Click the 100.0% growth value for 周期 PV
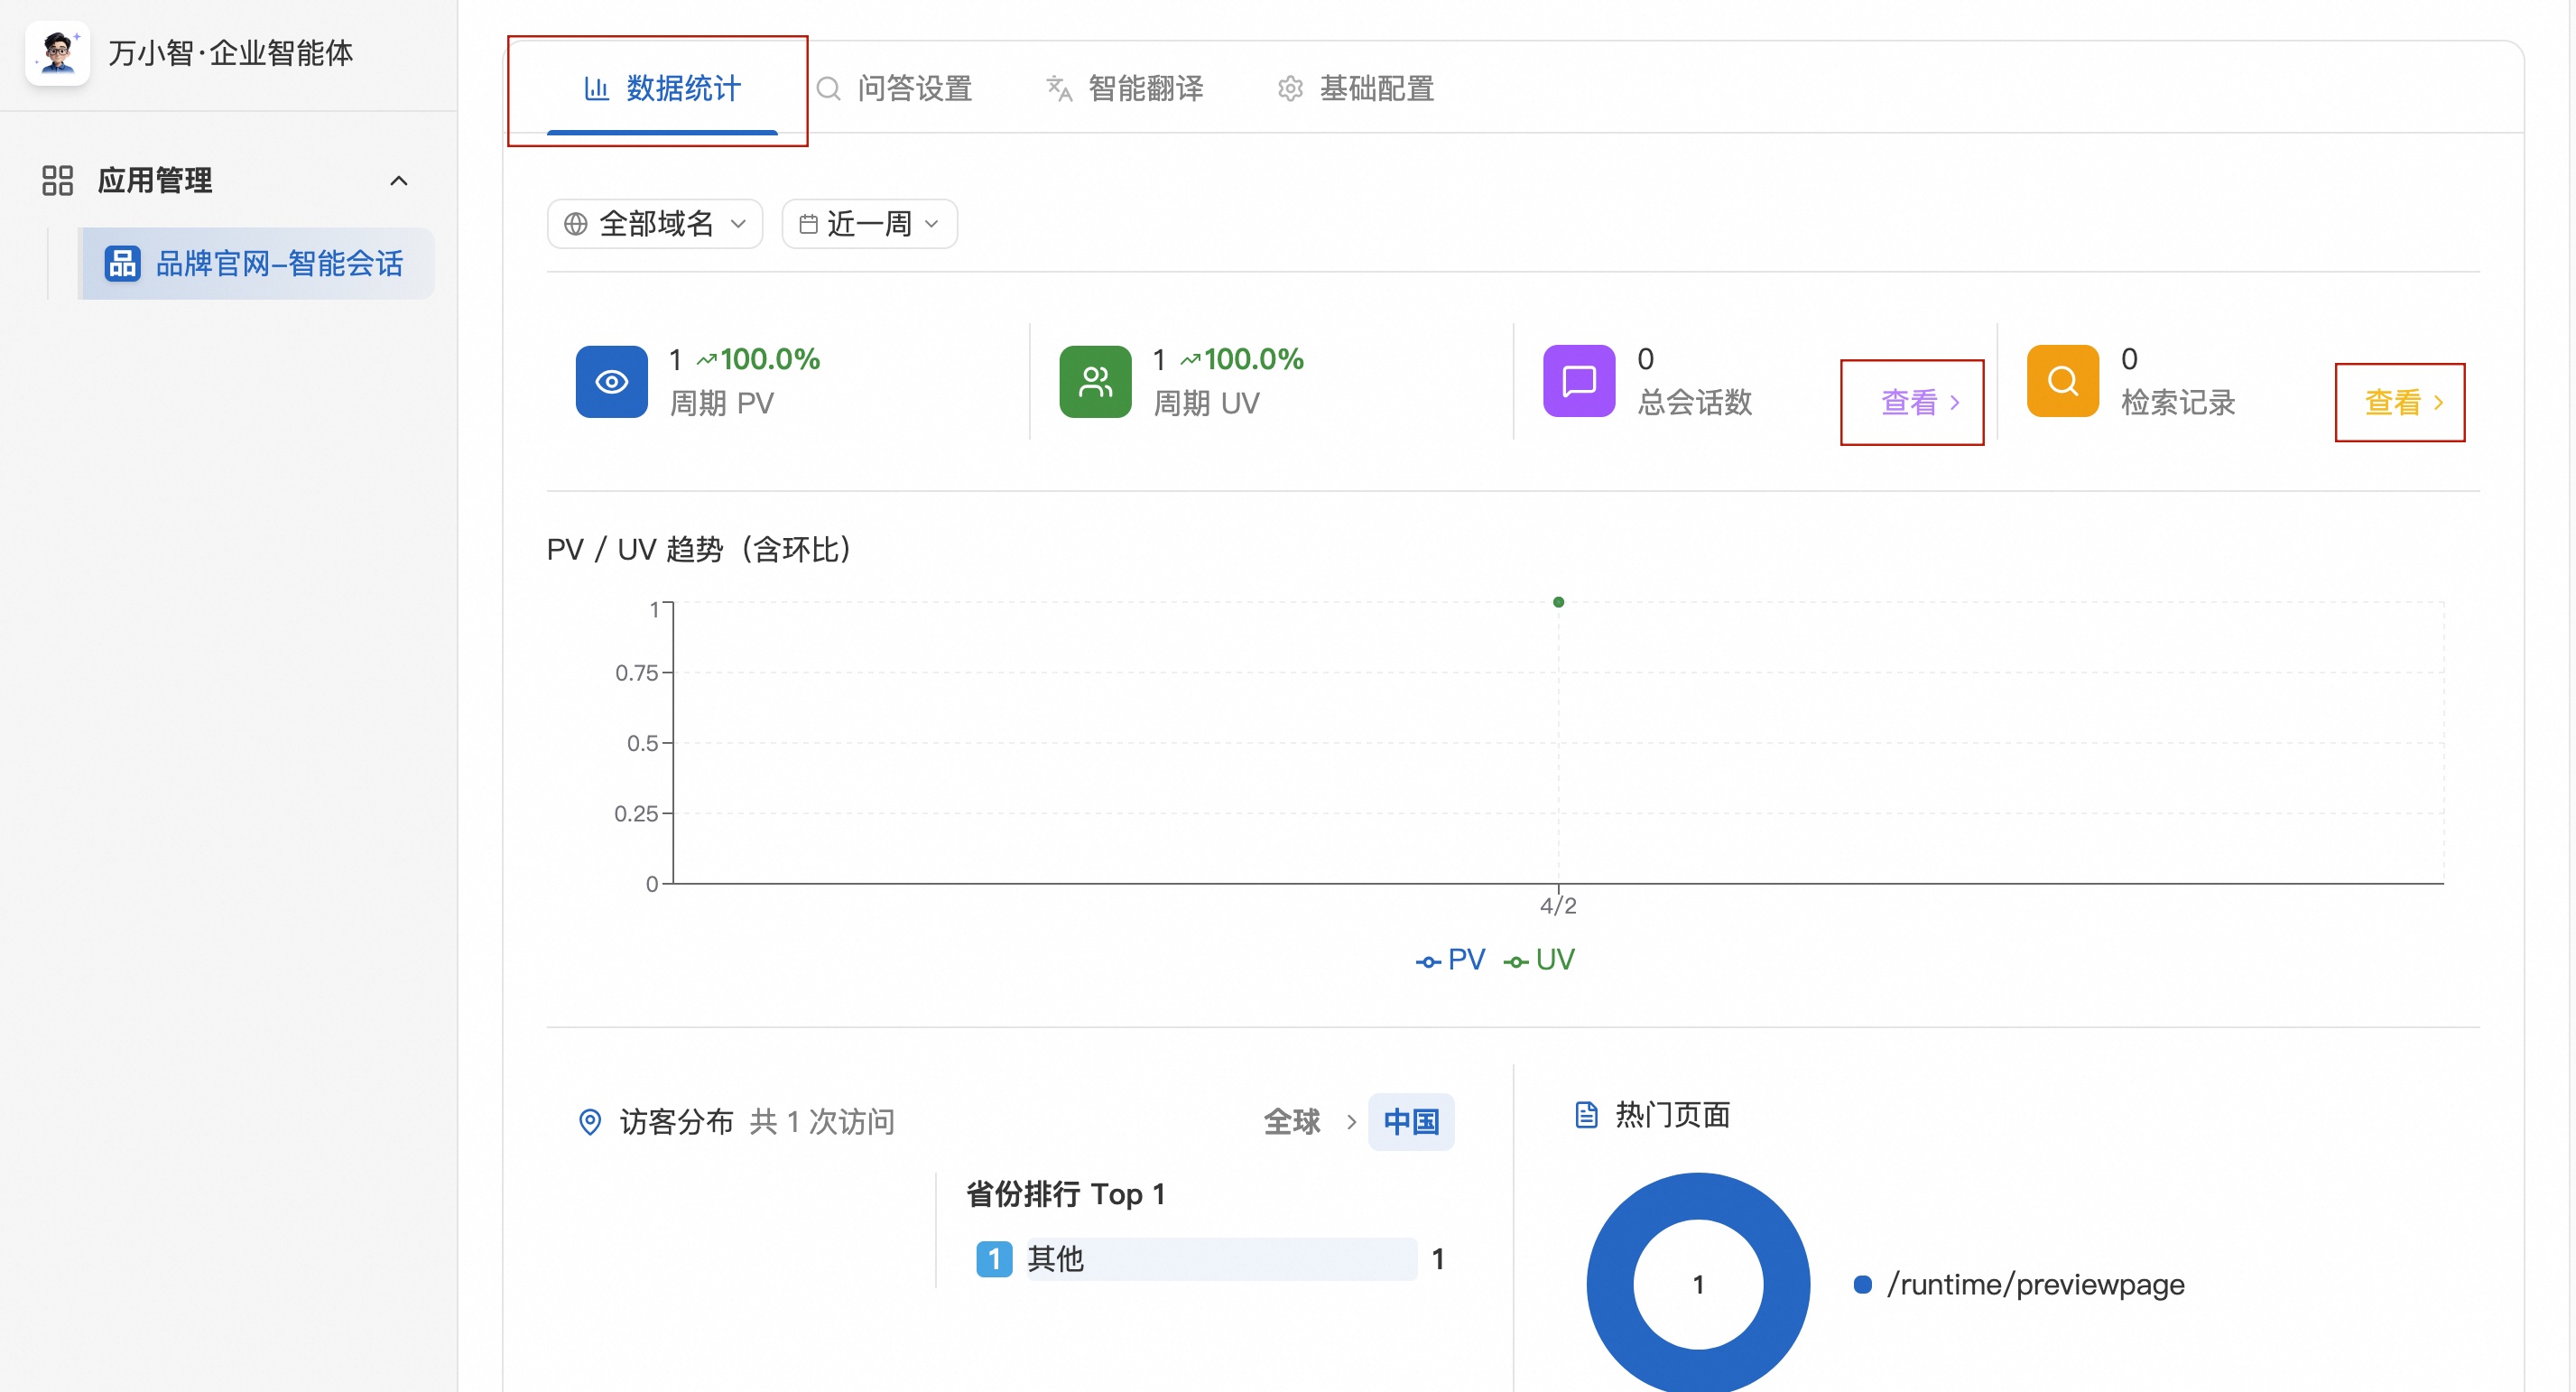2576x1392 pixels. tap(770, 359)
